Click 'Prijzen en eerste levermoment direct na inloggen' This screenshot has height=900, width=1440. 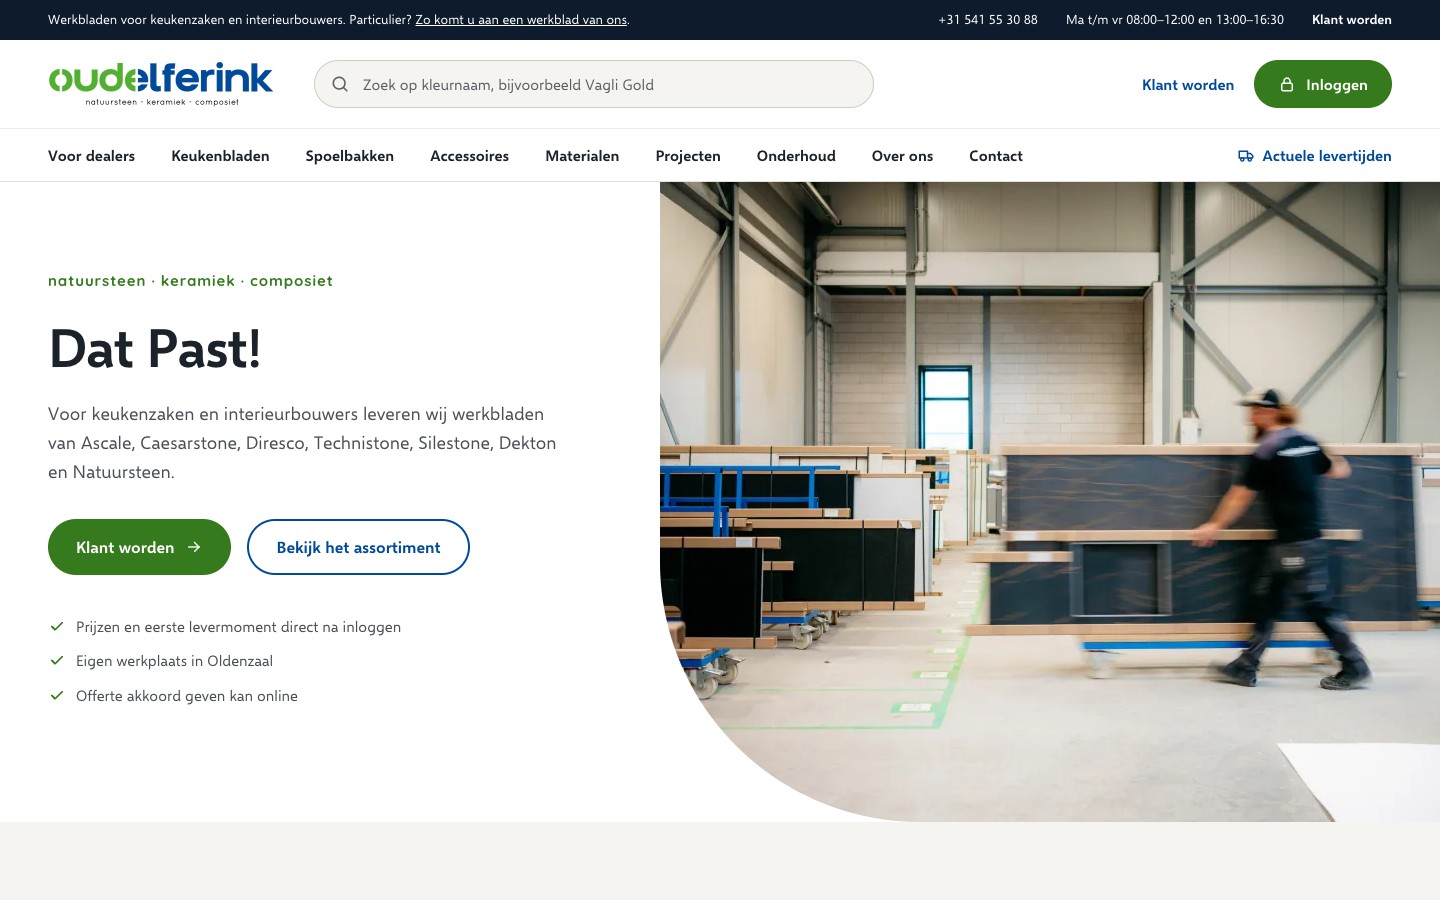[238, 627]
